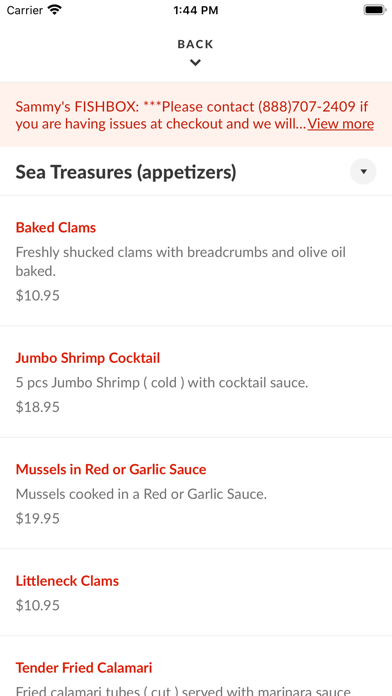Select the Baked Clams item title
The image size is (392, 696).
point(56,228)
